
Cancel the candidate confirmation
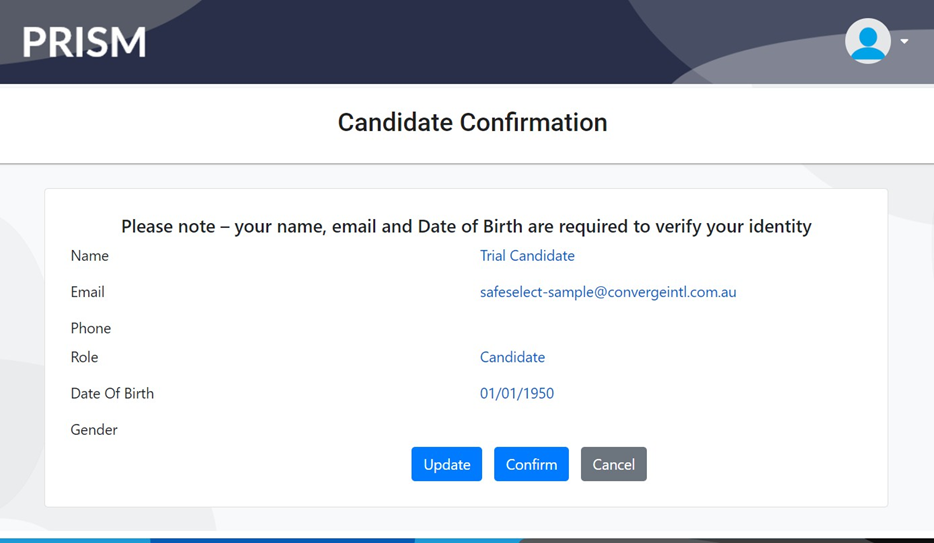613,464
